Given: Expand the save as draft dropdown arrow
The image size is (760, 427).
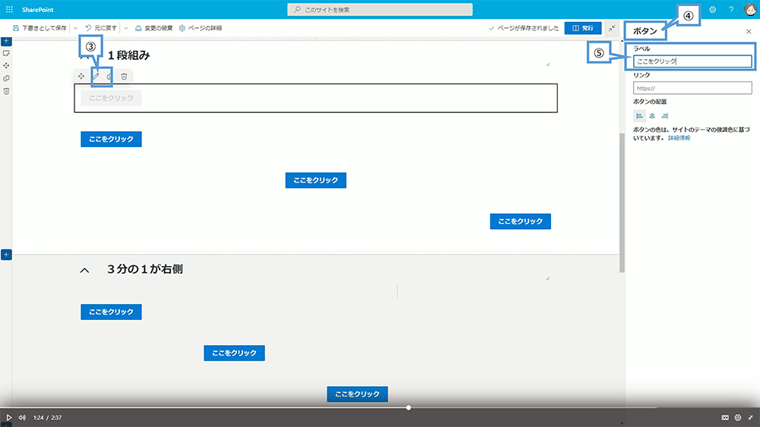Looking at the screenshot, I should (75, 28).
